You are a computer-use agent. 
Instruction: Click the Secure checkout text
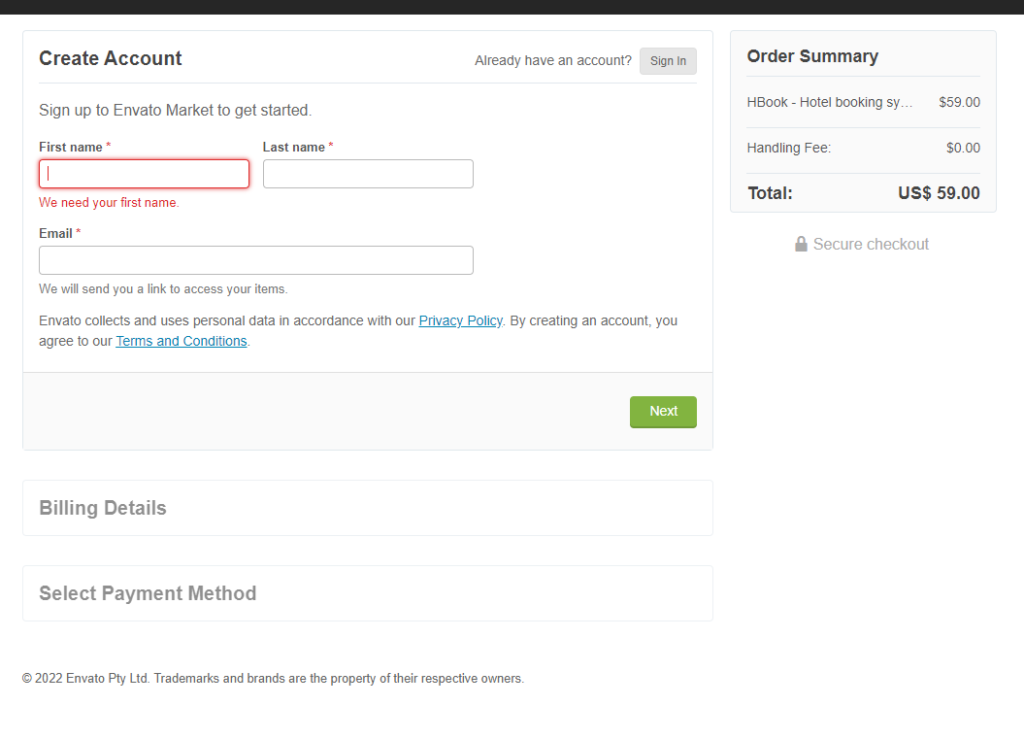point(871,244)
